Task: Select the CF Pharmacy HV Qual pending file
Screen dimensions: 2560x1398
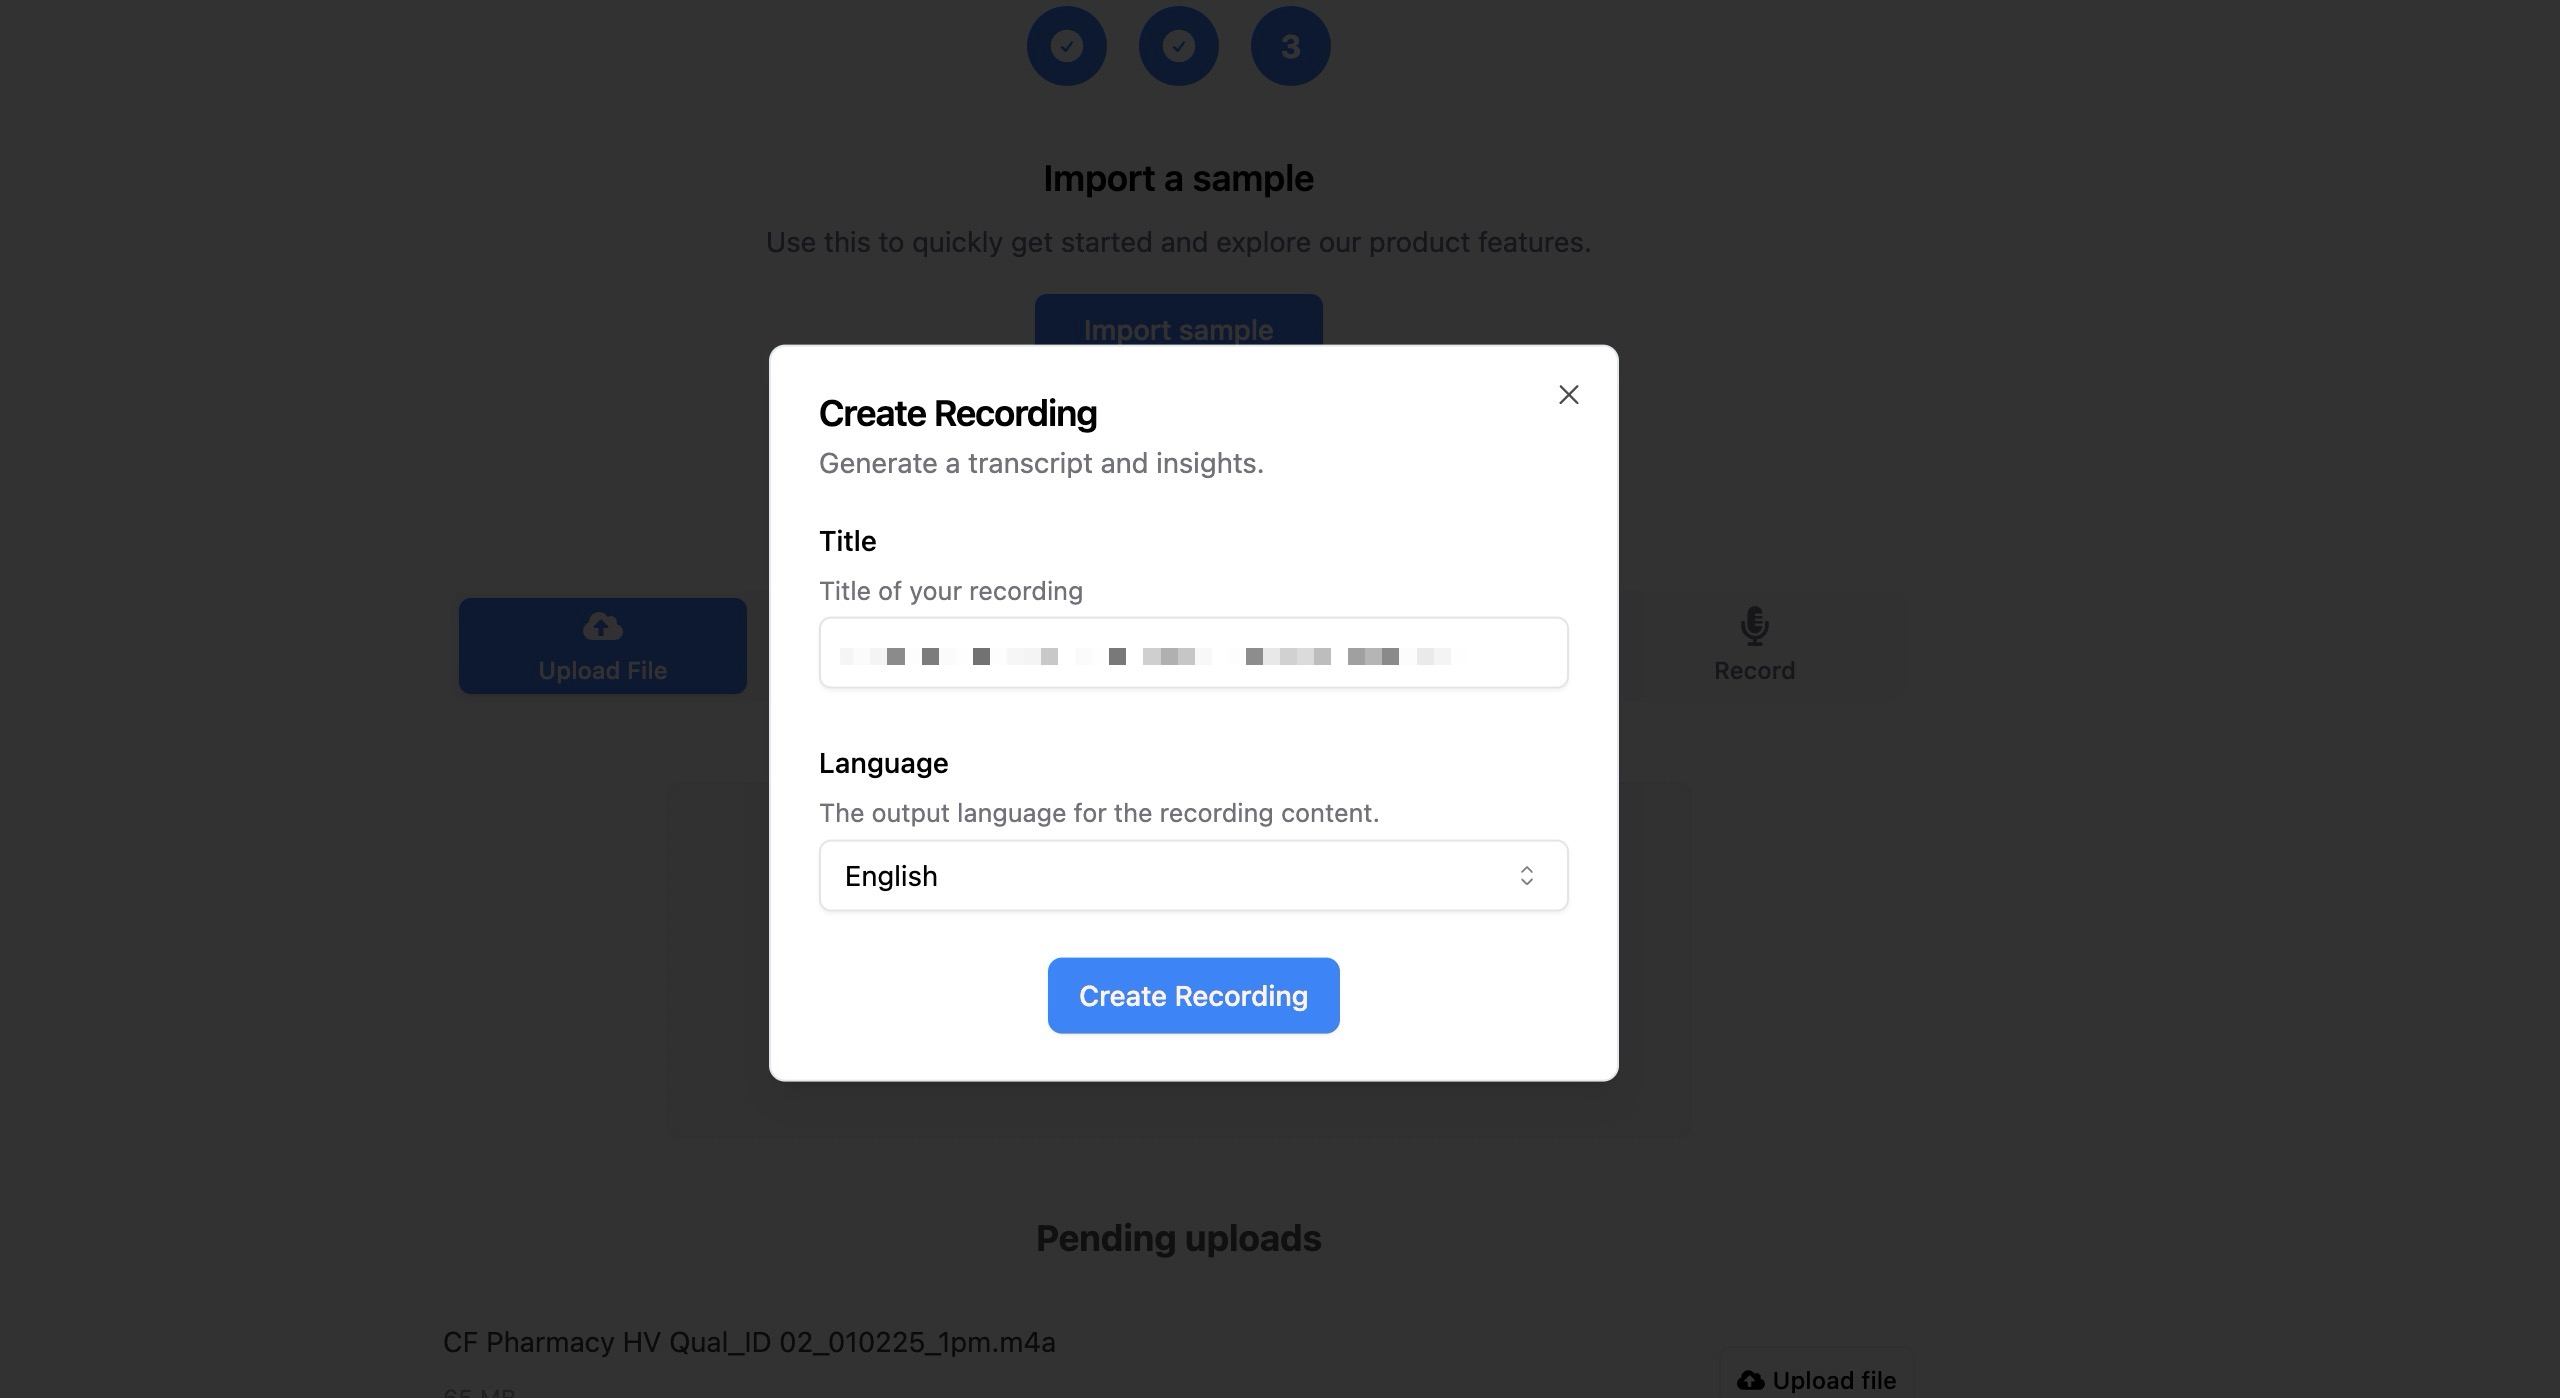Action: (x=748, y=1342)
